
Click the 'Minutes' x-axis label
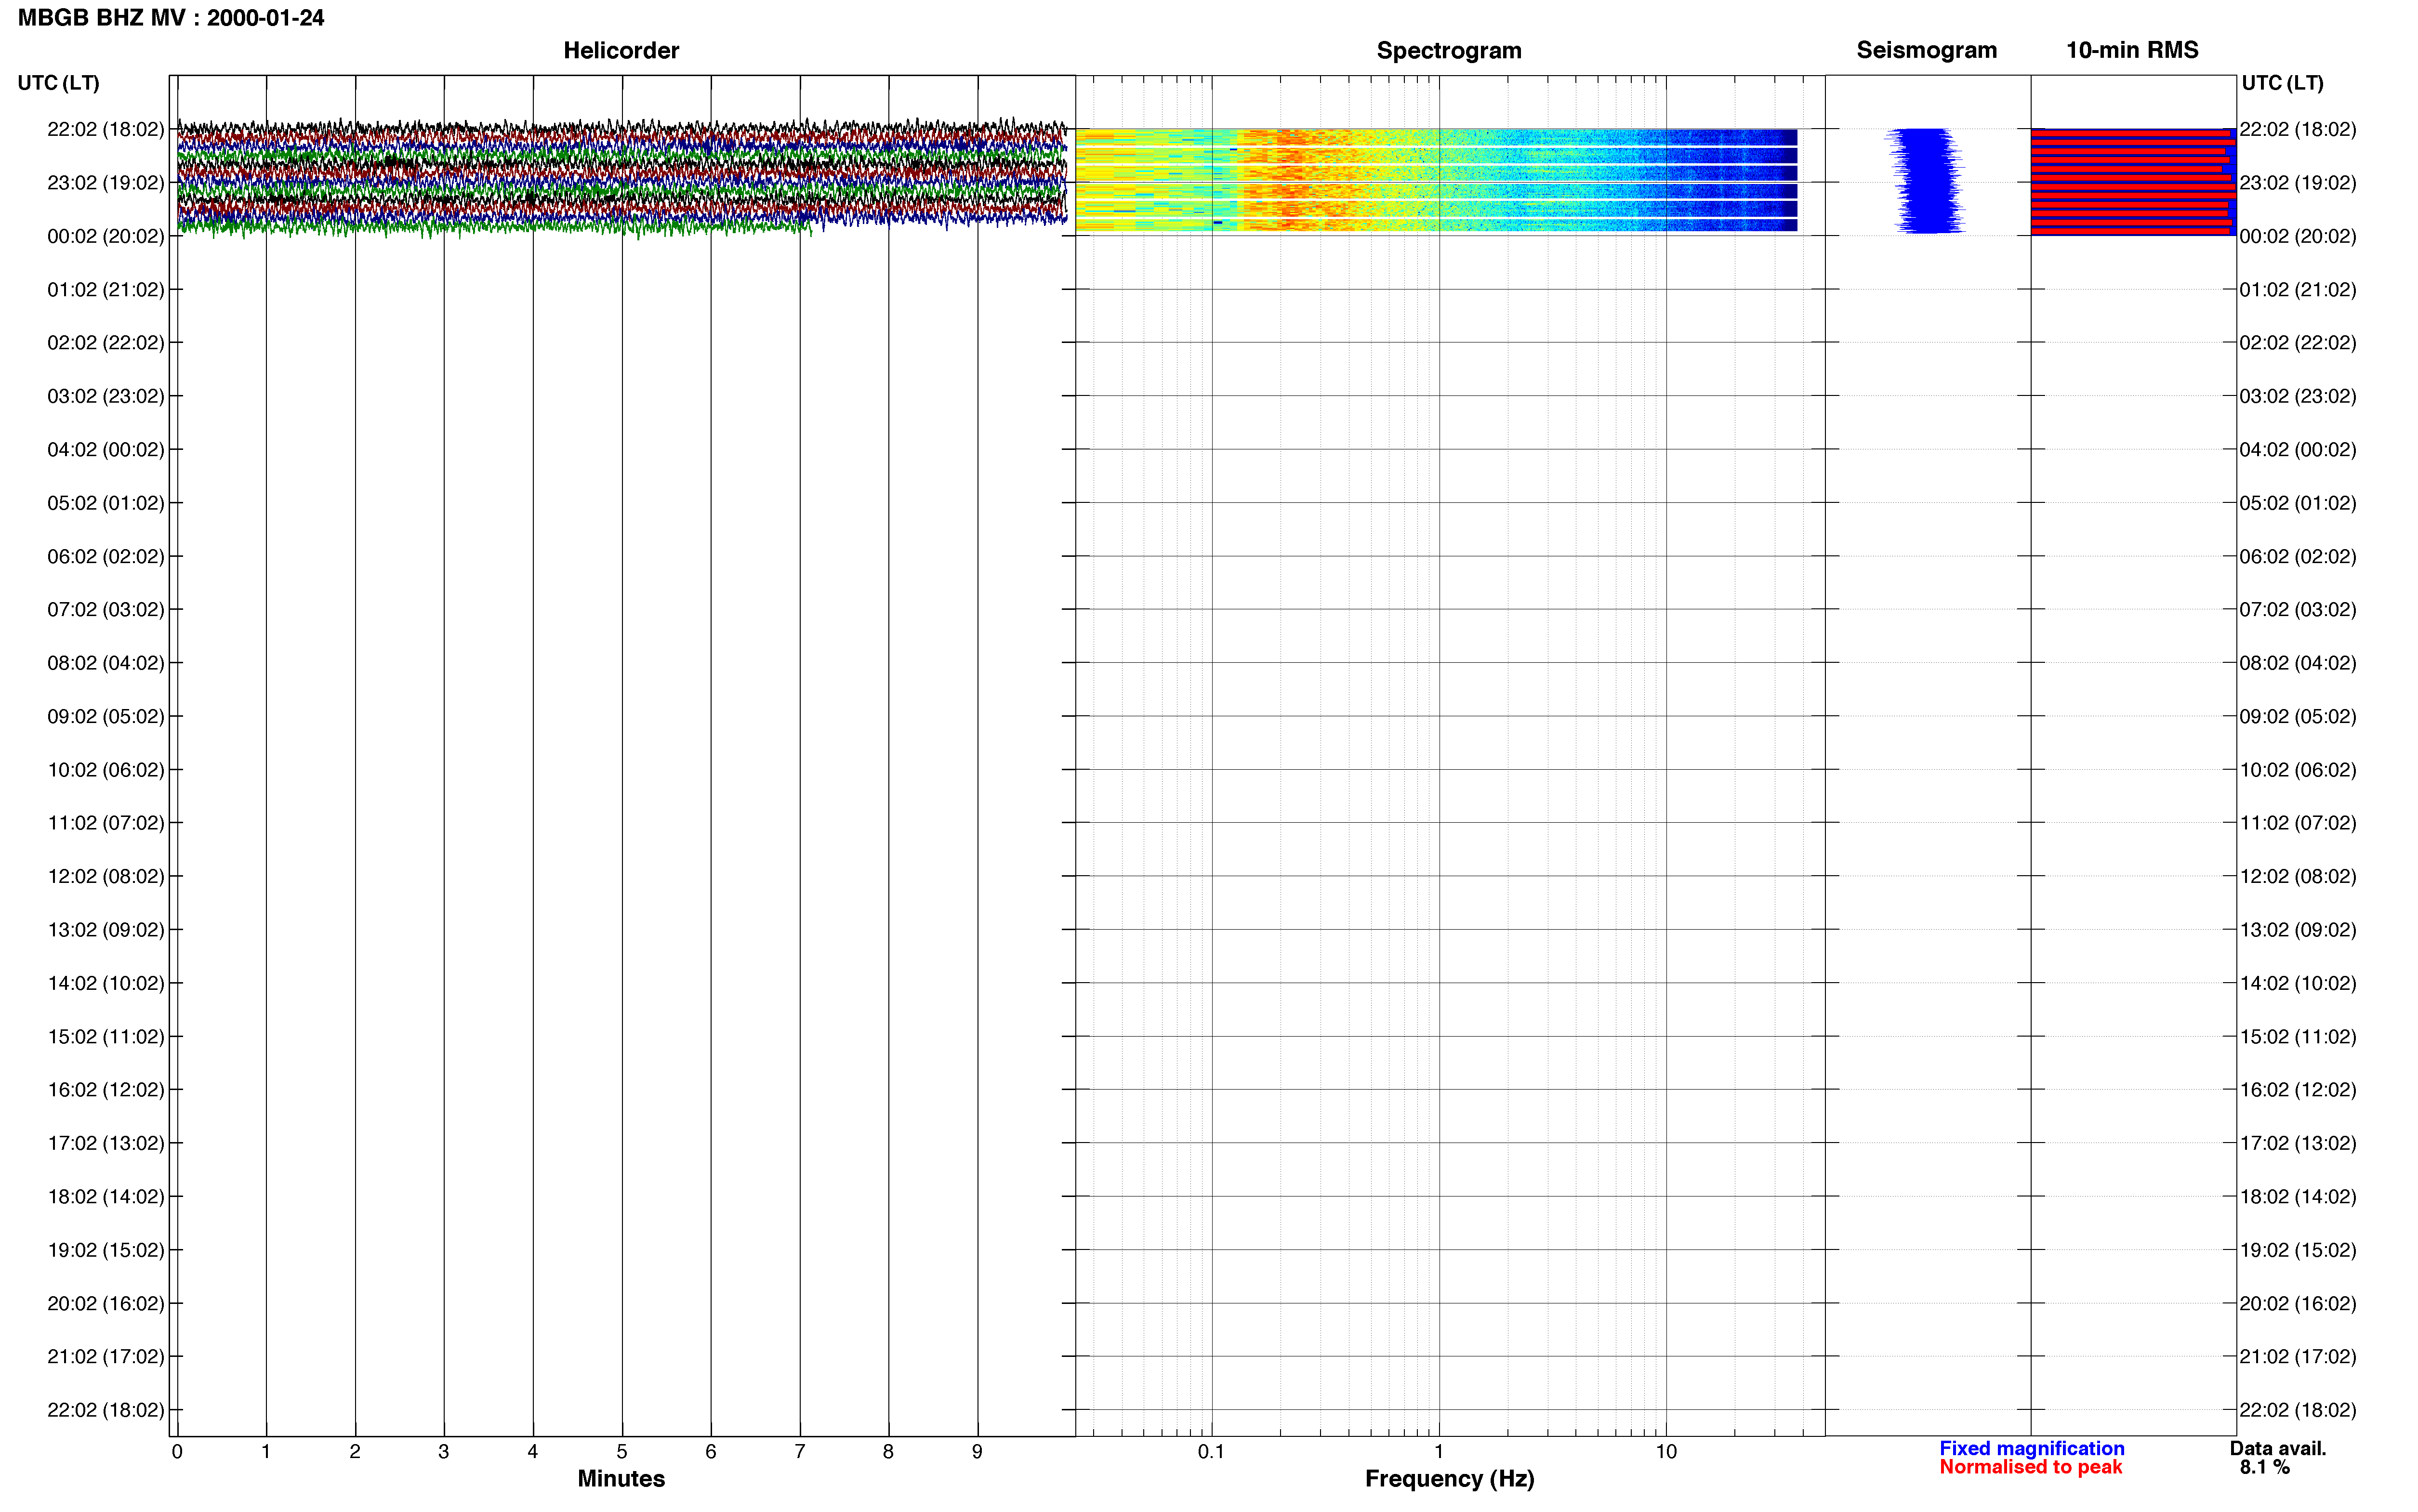621,1479
